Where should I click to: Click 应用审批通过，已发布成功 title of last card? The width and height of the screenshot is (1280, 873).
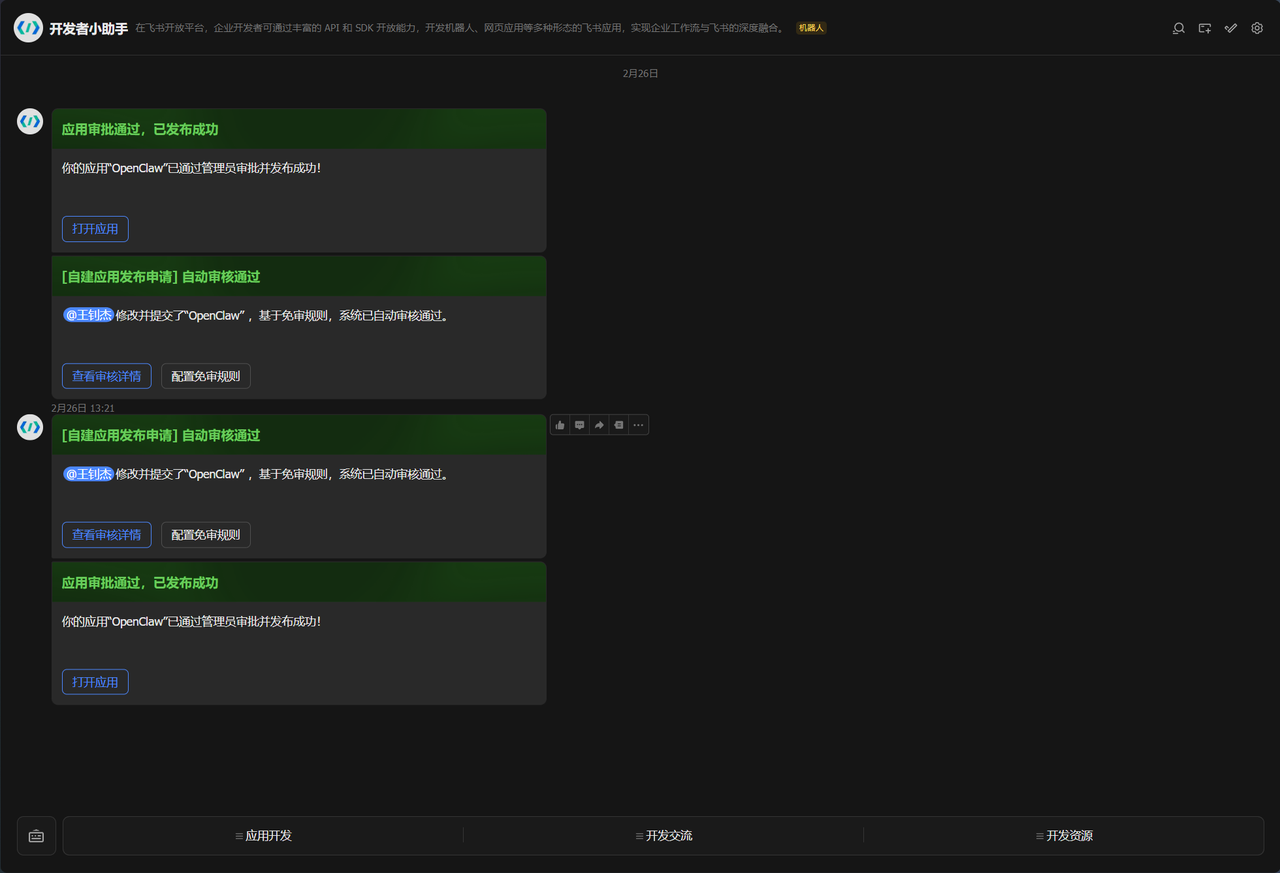(140, 582)
